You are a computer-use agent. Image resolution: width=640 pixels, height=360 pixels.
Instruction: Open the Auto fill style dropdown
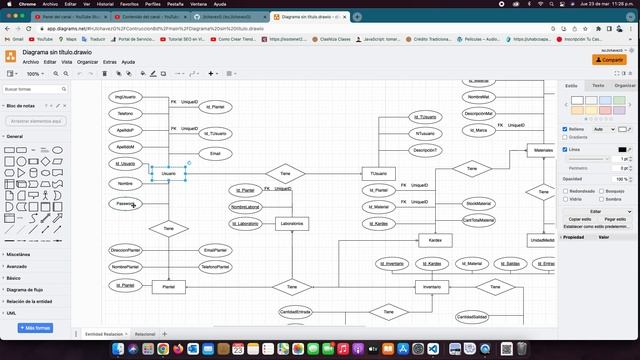click(x=604, y=129)
